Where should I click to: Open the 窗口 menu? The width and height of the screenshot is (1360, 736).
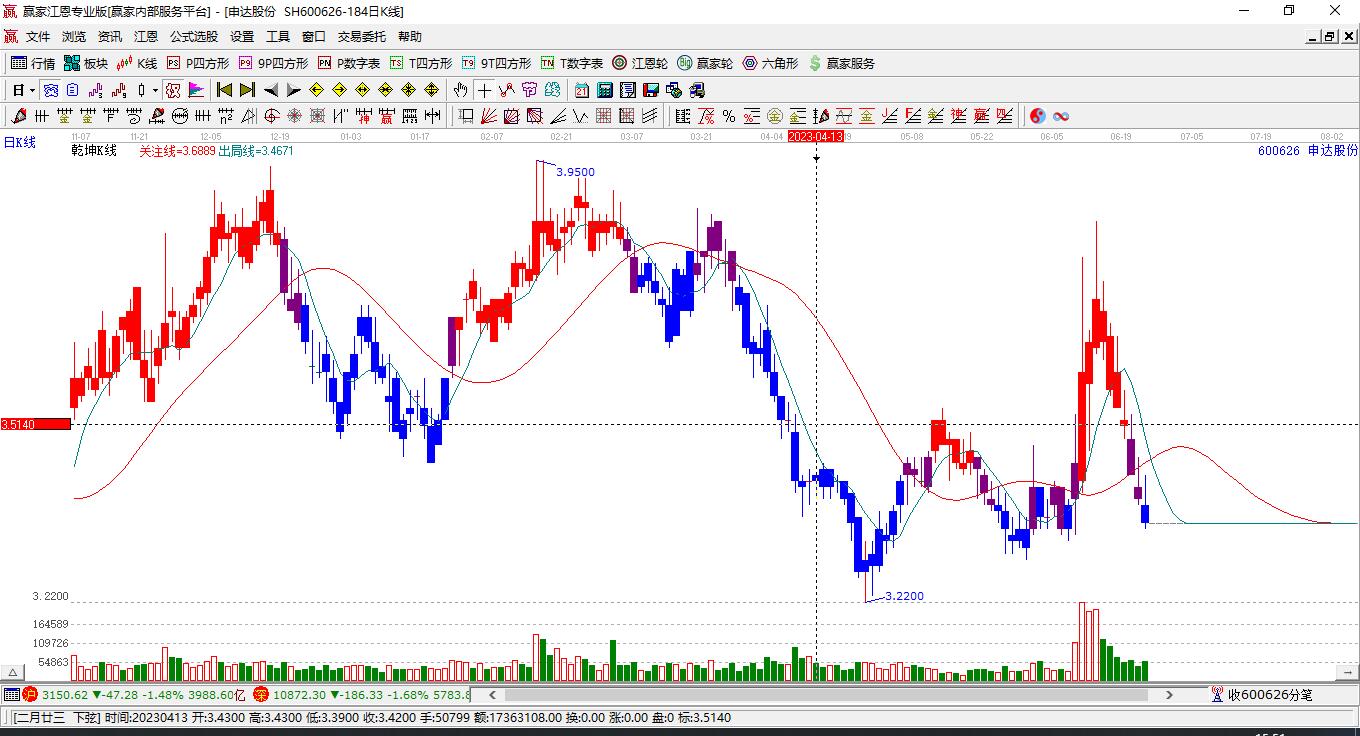coord(314,37)
